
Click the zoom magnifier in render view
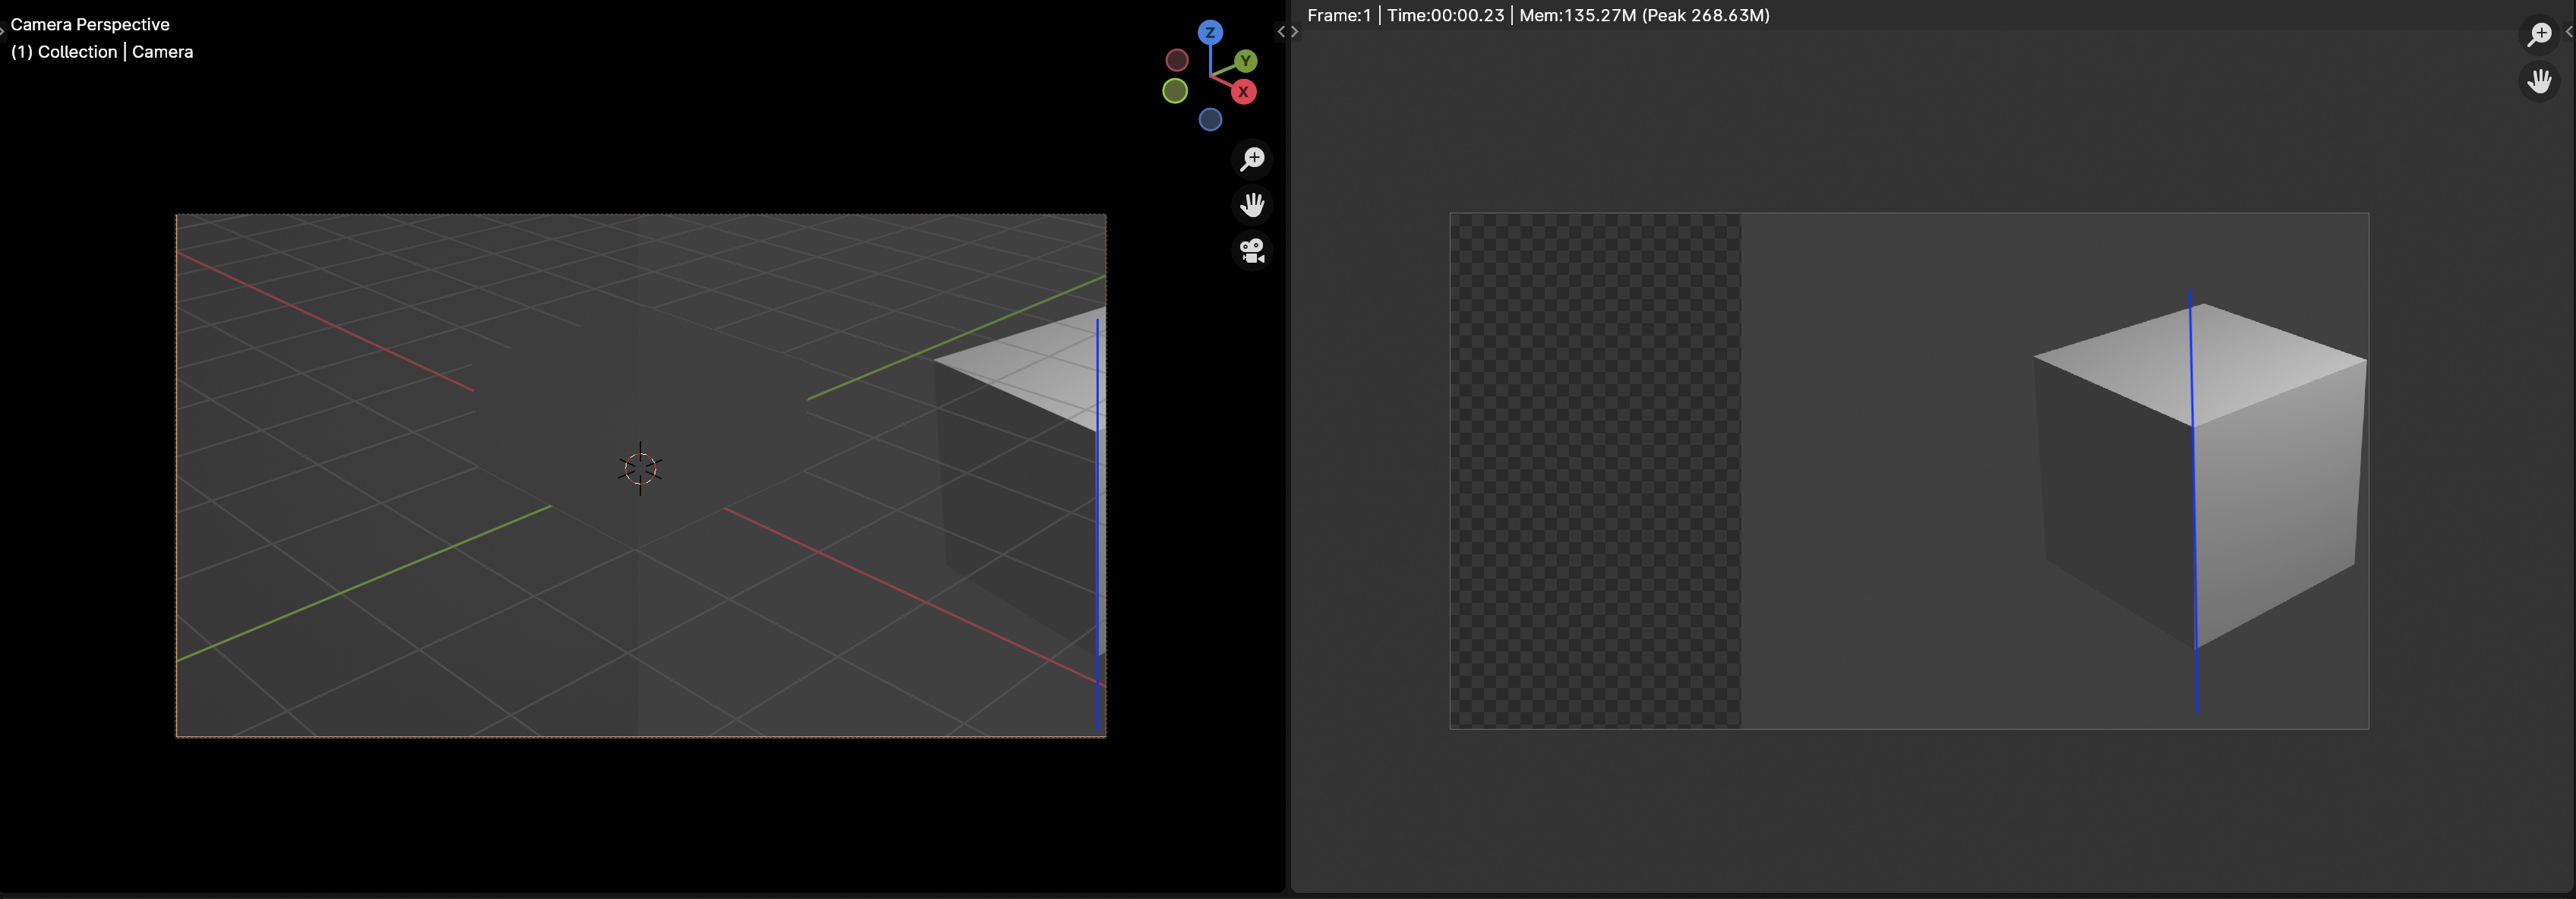click(x=2539, y=34)
